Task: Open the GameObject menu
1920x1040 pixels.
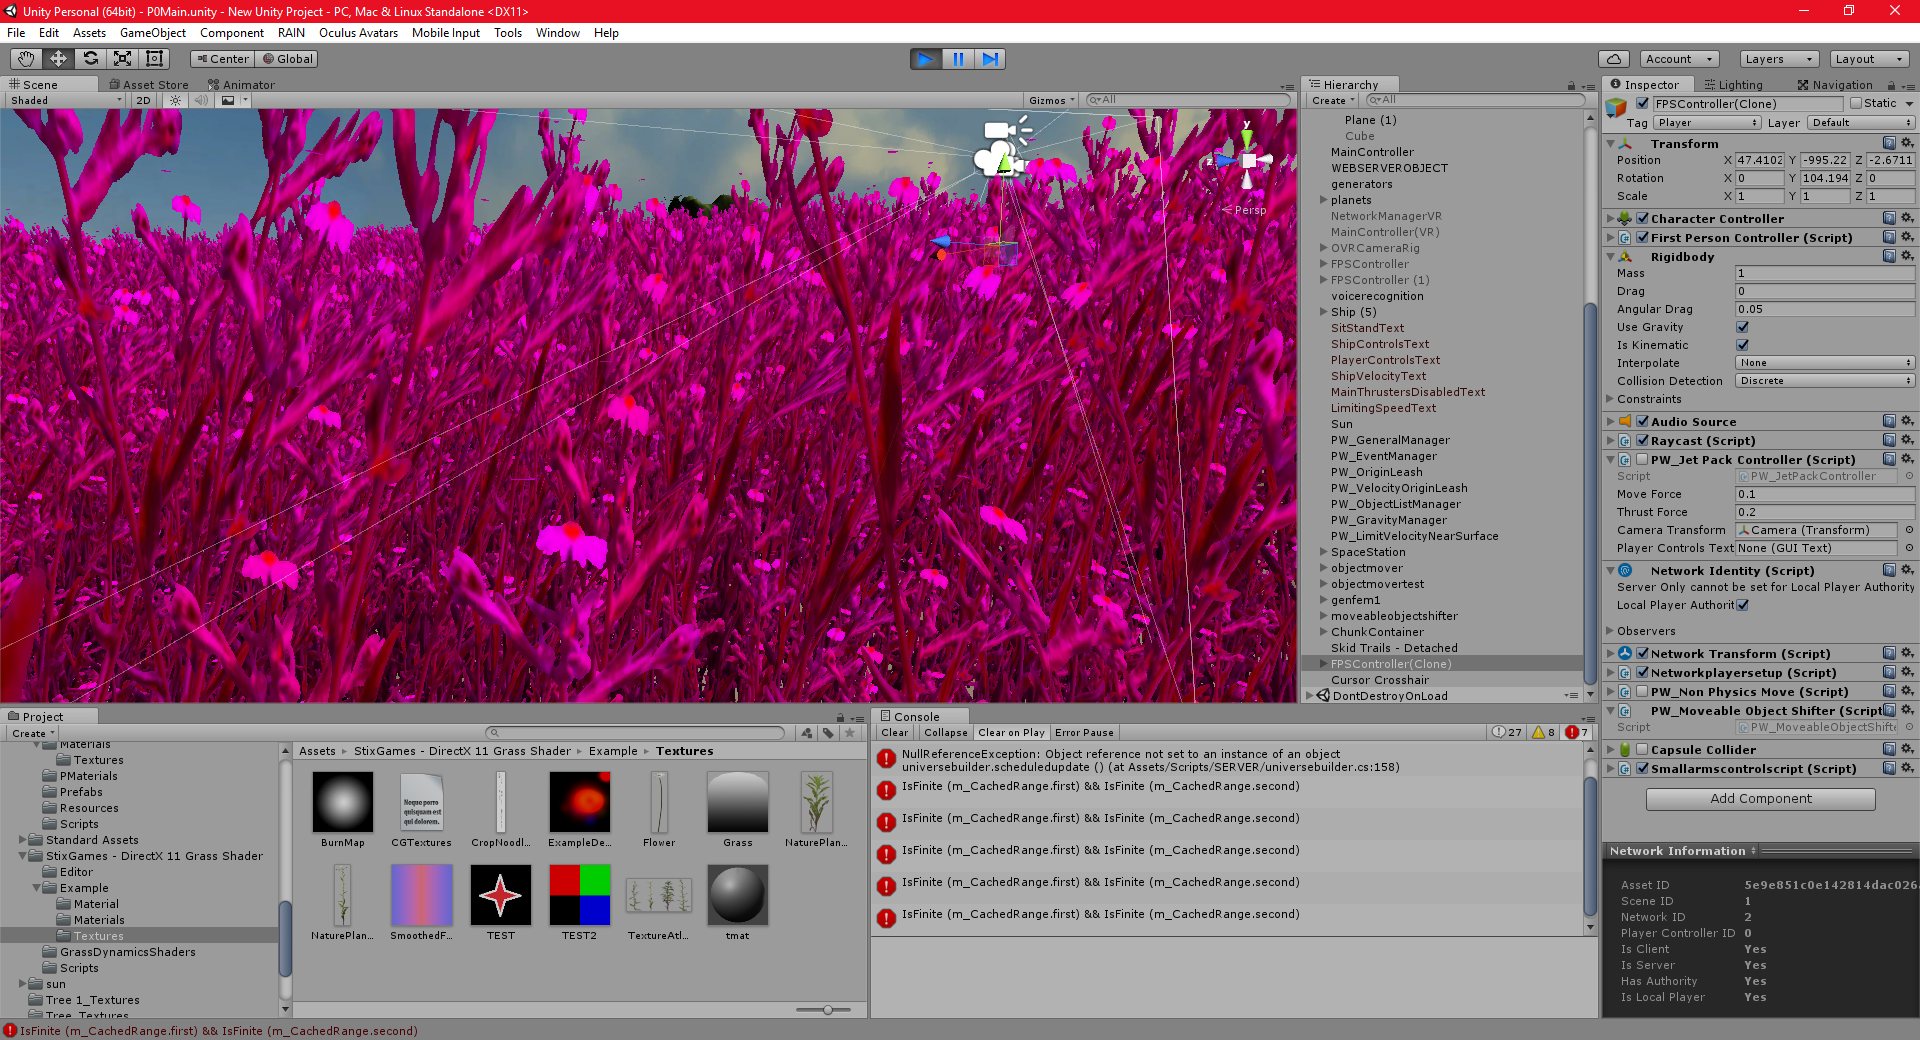Action: (152, 33)
